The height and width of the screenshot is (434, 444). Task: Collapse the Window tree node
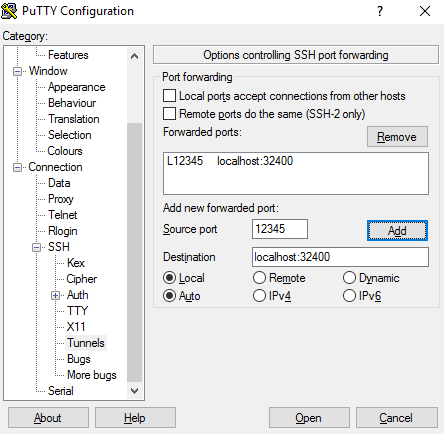pyautogui.click(x=17, y=71)
